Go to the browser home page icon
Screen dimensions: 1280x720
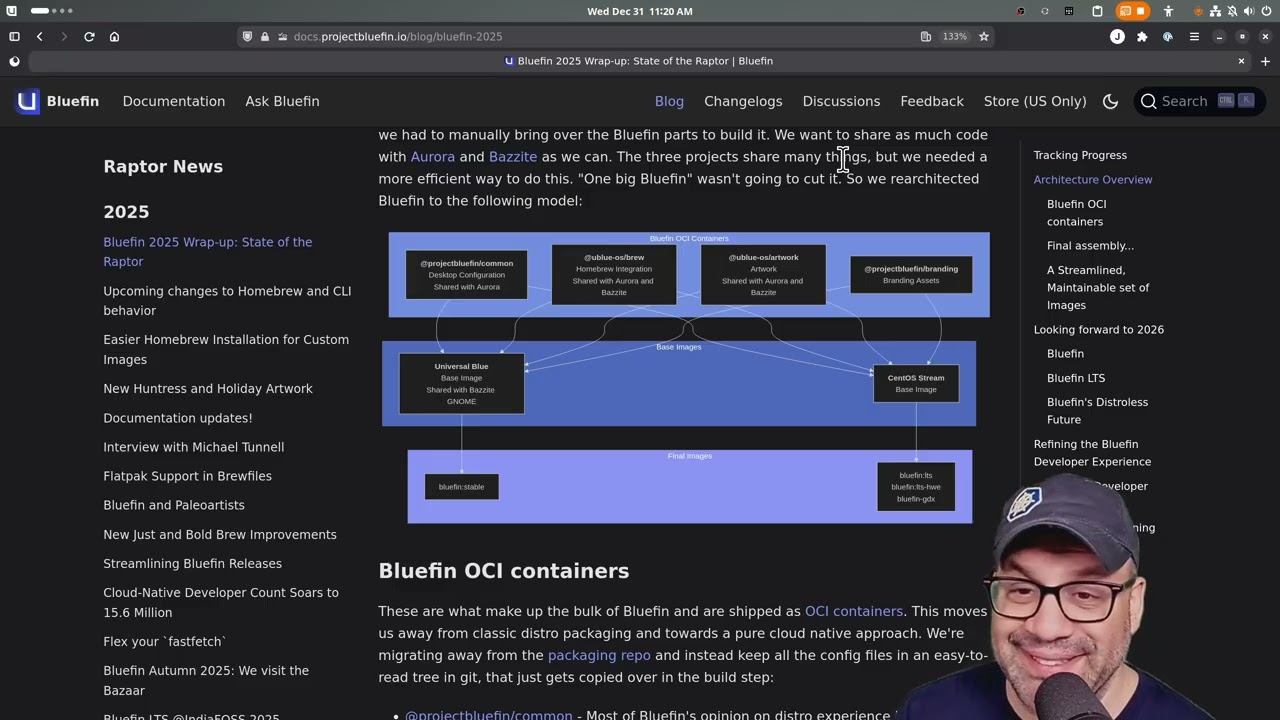[x=114, y=37]
